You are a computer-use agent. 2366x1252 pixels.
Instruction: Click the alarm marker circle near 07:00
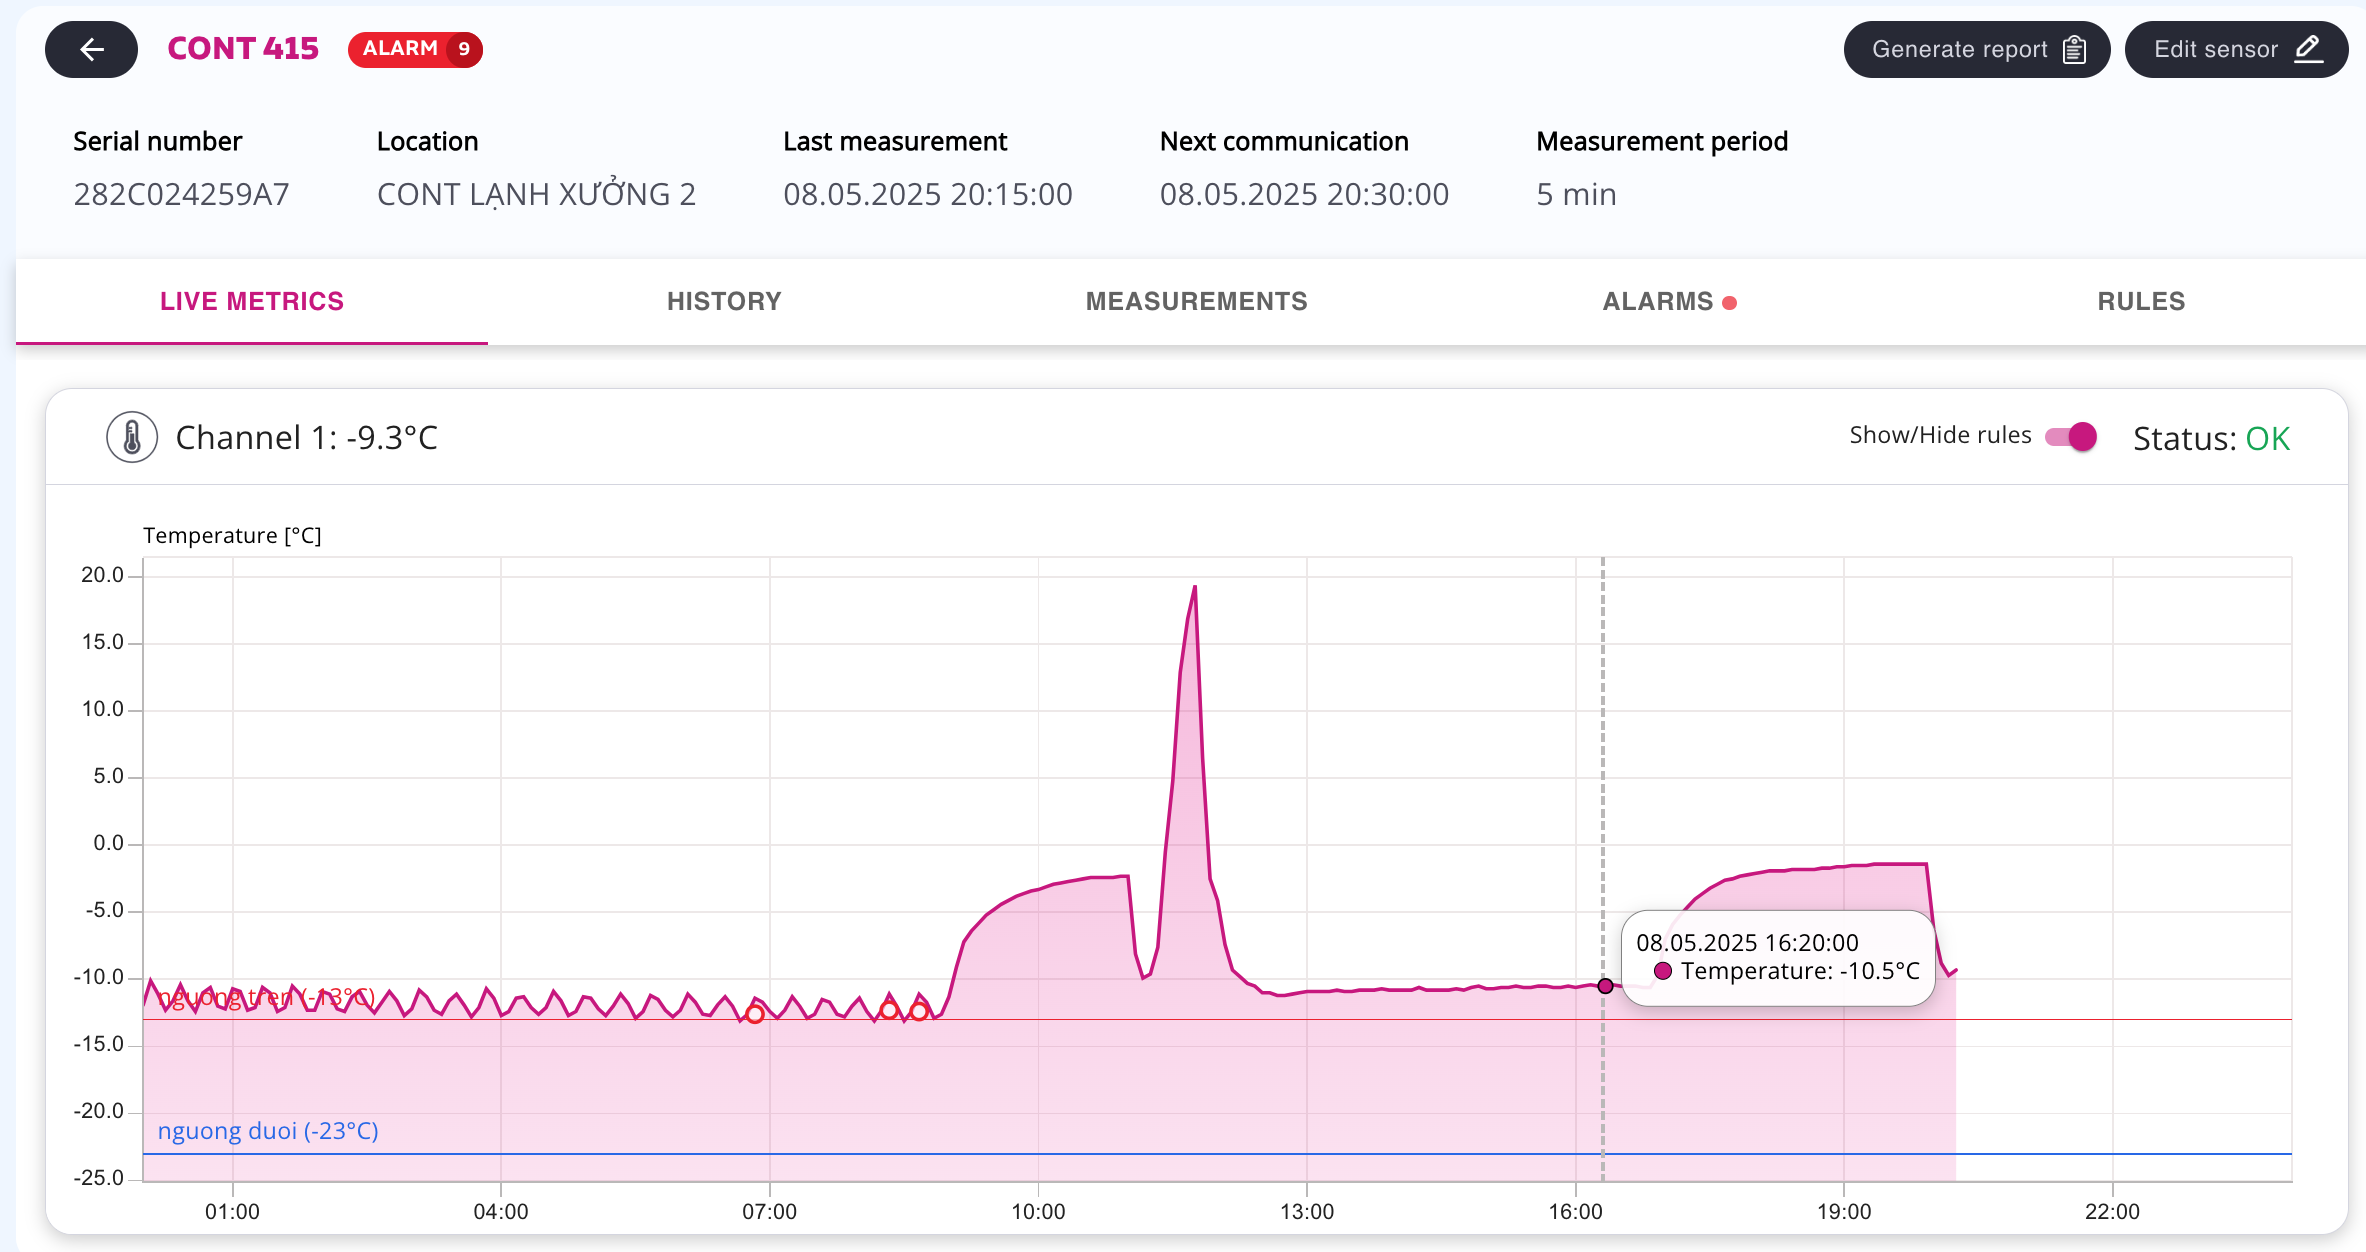(x=755, y=1015)
